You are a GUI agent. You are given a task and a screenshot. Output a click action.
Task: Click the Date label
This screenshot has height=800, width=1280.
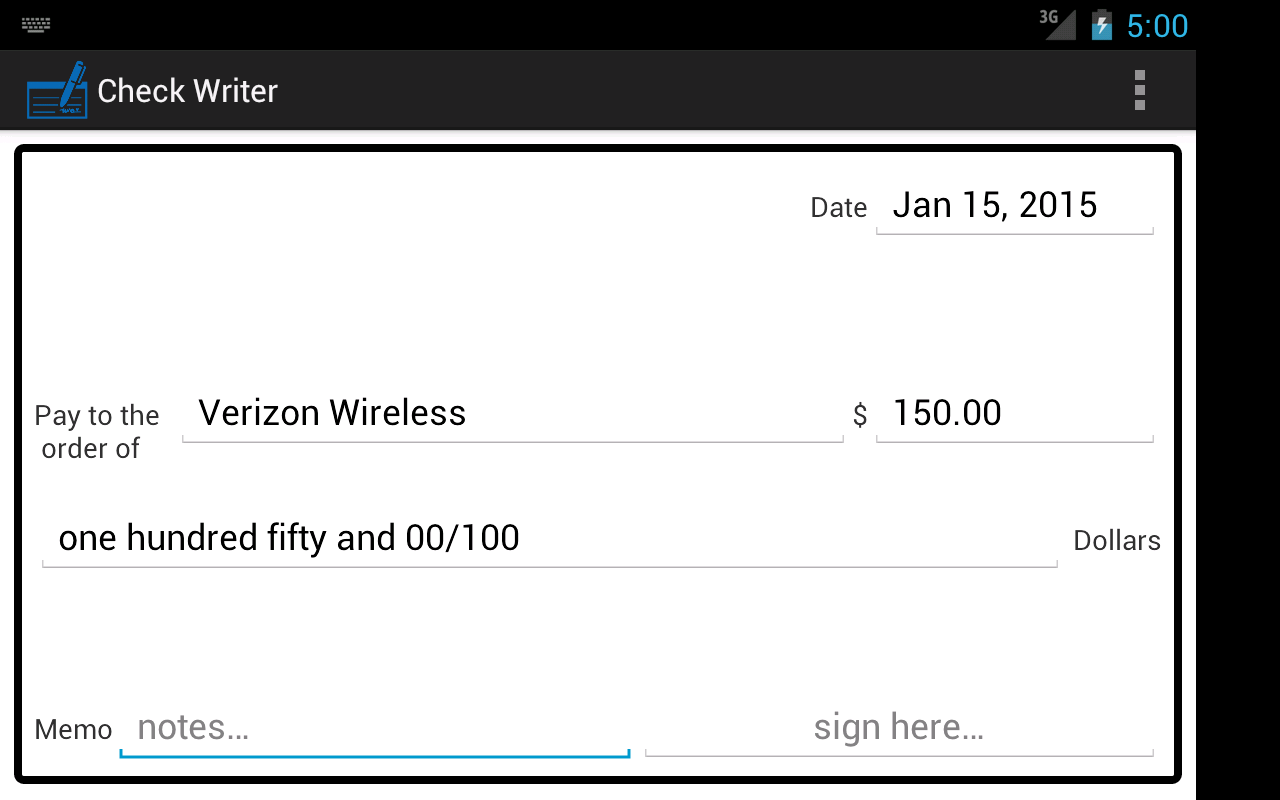tap(838, 208)
